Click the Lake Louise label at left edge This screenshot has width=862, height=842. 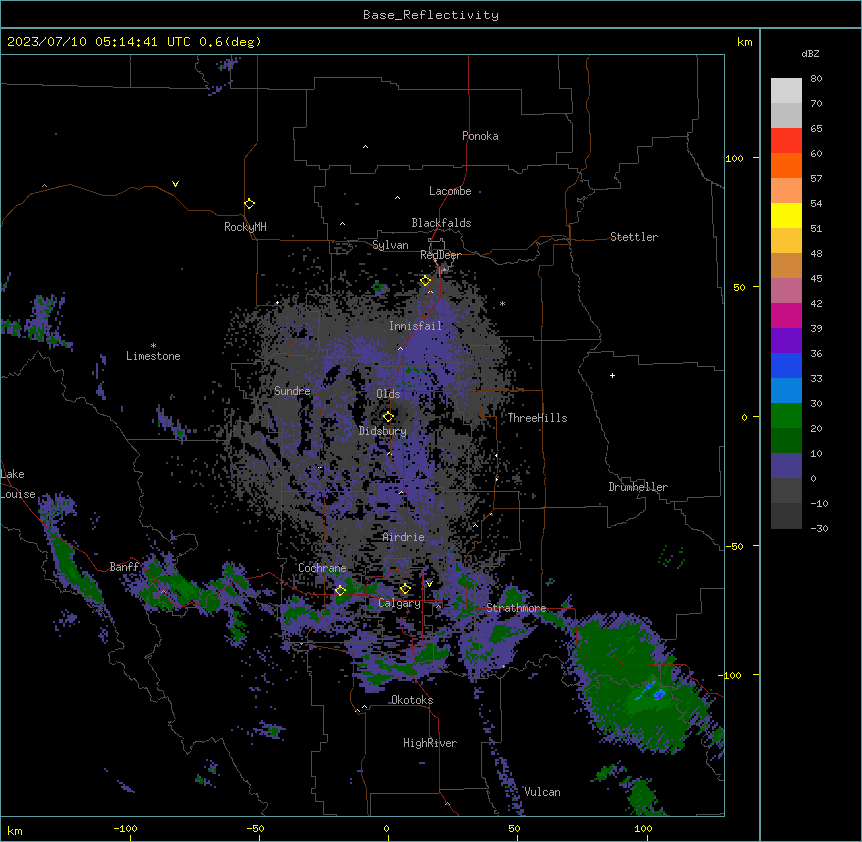(x=18, y=484)
